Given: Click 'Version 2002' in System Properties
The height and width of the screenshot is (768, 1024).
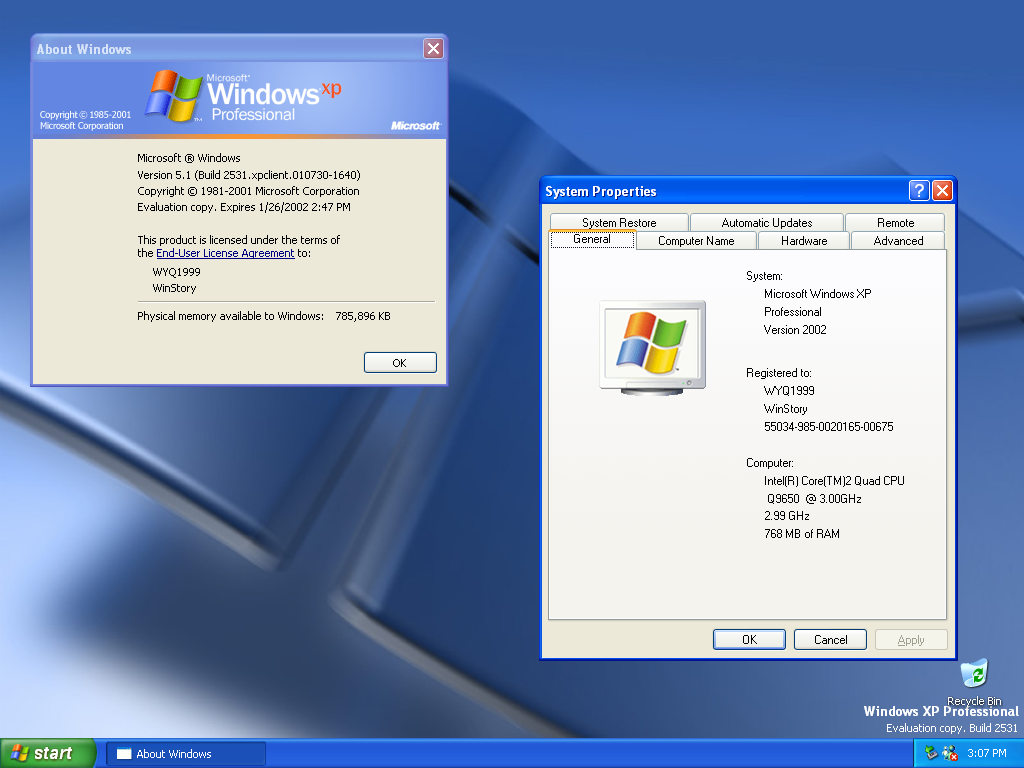Looking at the screenshot, I should [x=795, y=330].
